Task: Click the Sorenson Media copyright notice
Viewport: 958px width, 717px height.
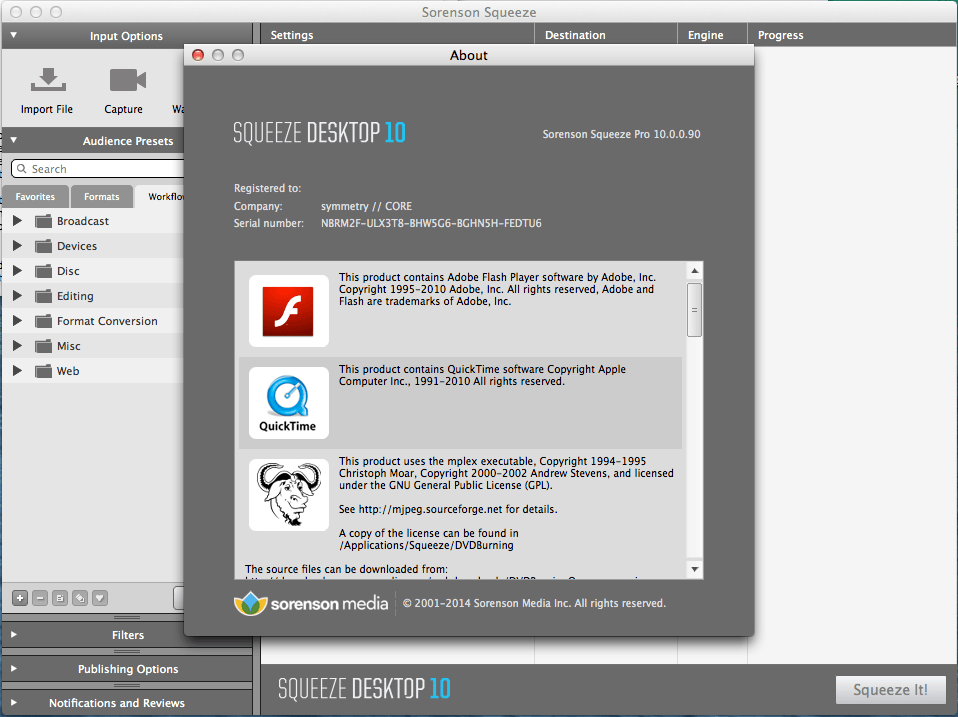Action: tap(534, 603)
